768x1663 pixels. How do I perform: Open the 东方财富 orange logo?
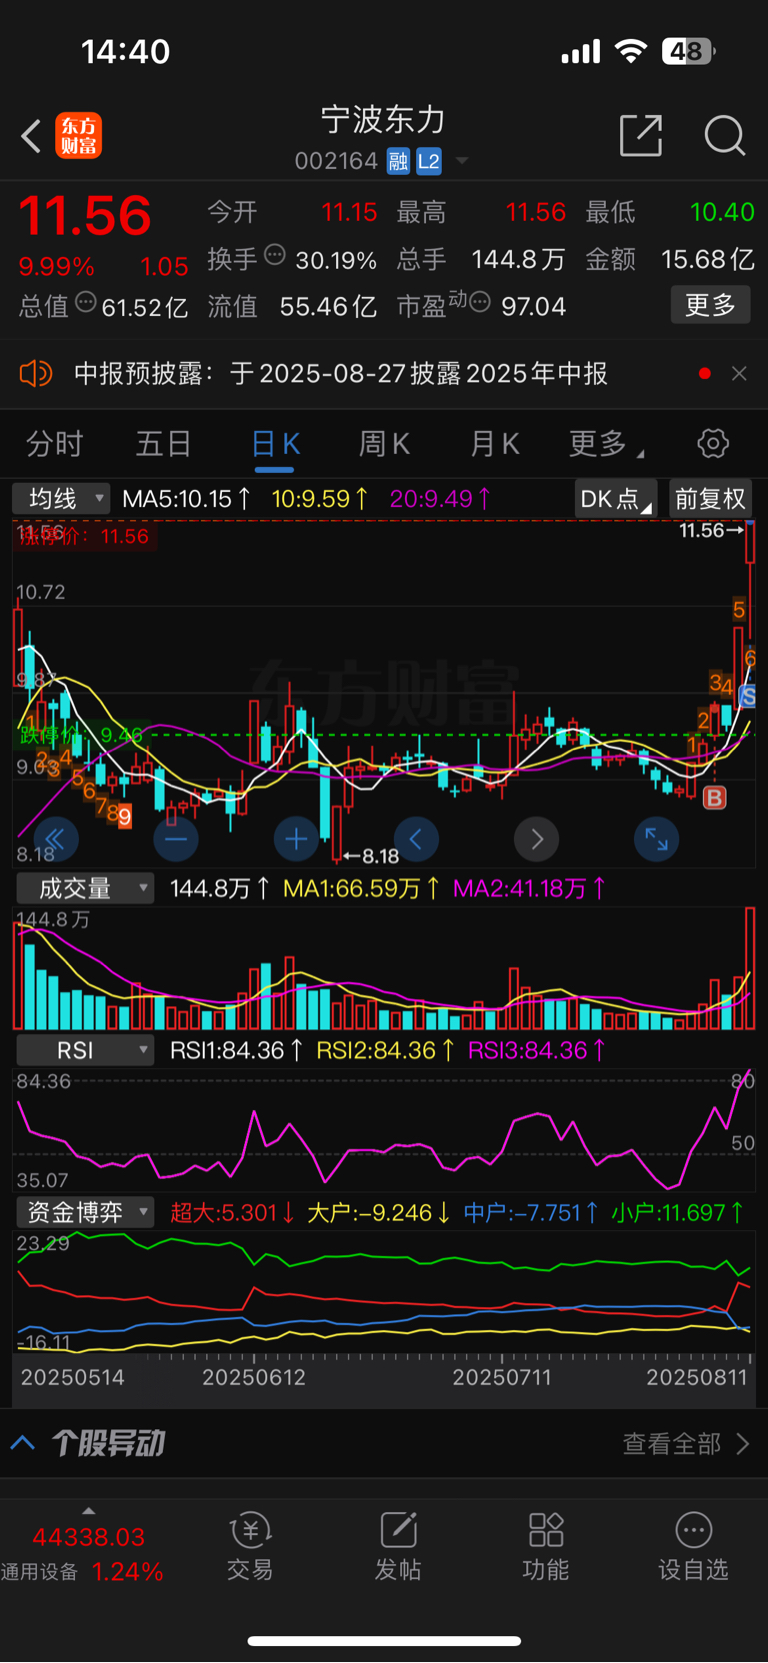[78, 136]
